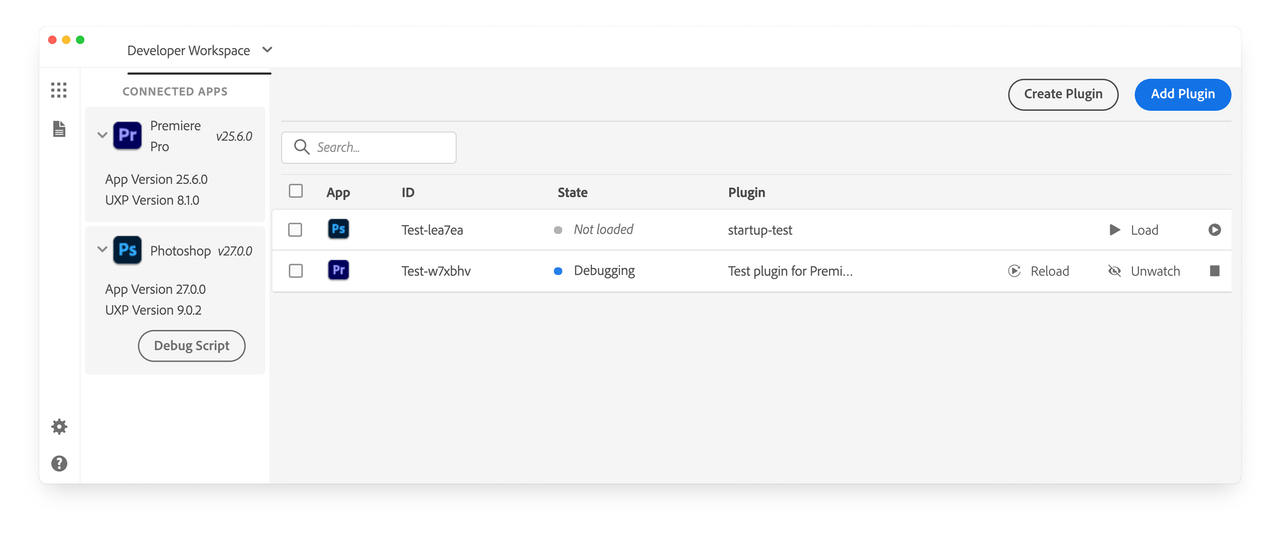The width and height of the screenshot is (1280, 535).
Task: Collapse the Premiere Pro connected app section
Action: point(102,135)
